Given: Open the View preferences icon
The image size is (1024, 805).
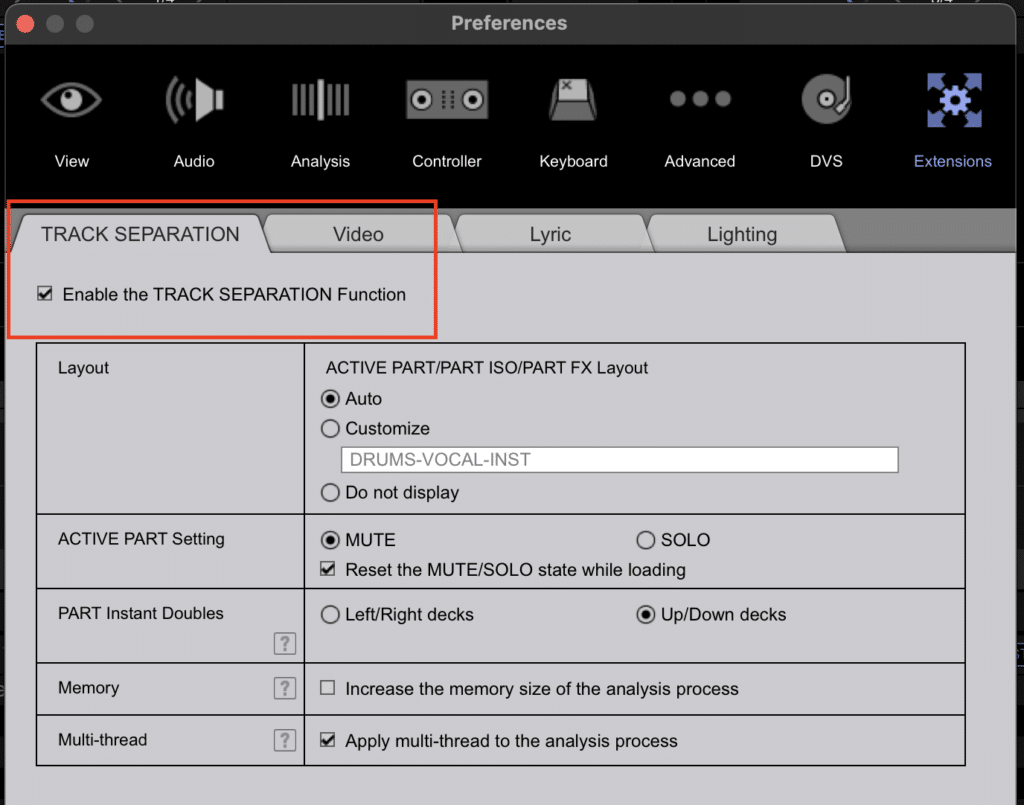Looking at the screenshot, I should [71, 101].
